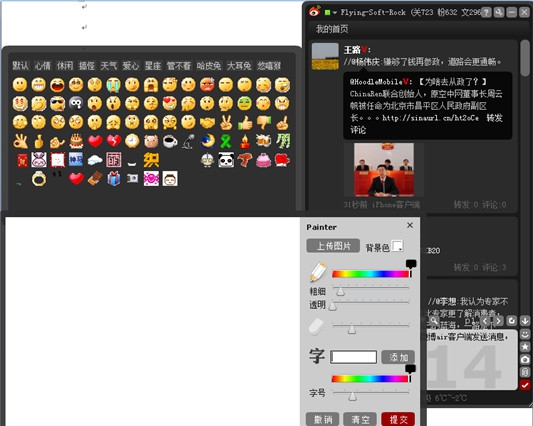The width and height of the screenshot is (533, 426).
Task: Adjust the 粗细 thickness slider
Action: (x=371, y=289)
